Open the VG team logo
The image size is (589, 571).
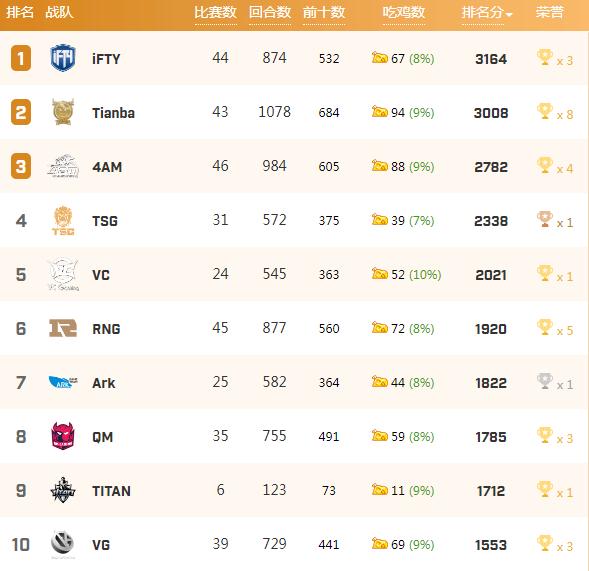(x=63, y=544)
